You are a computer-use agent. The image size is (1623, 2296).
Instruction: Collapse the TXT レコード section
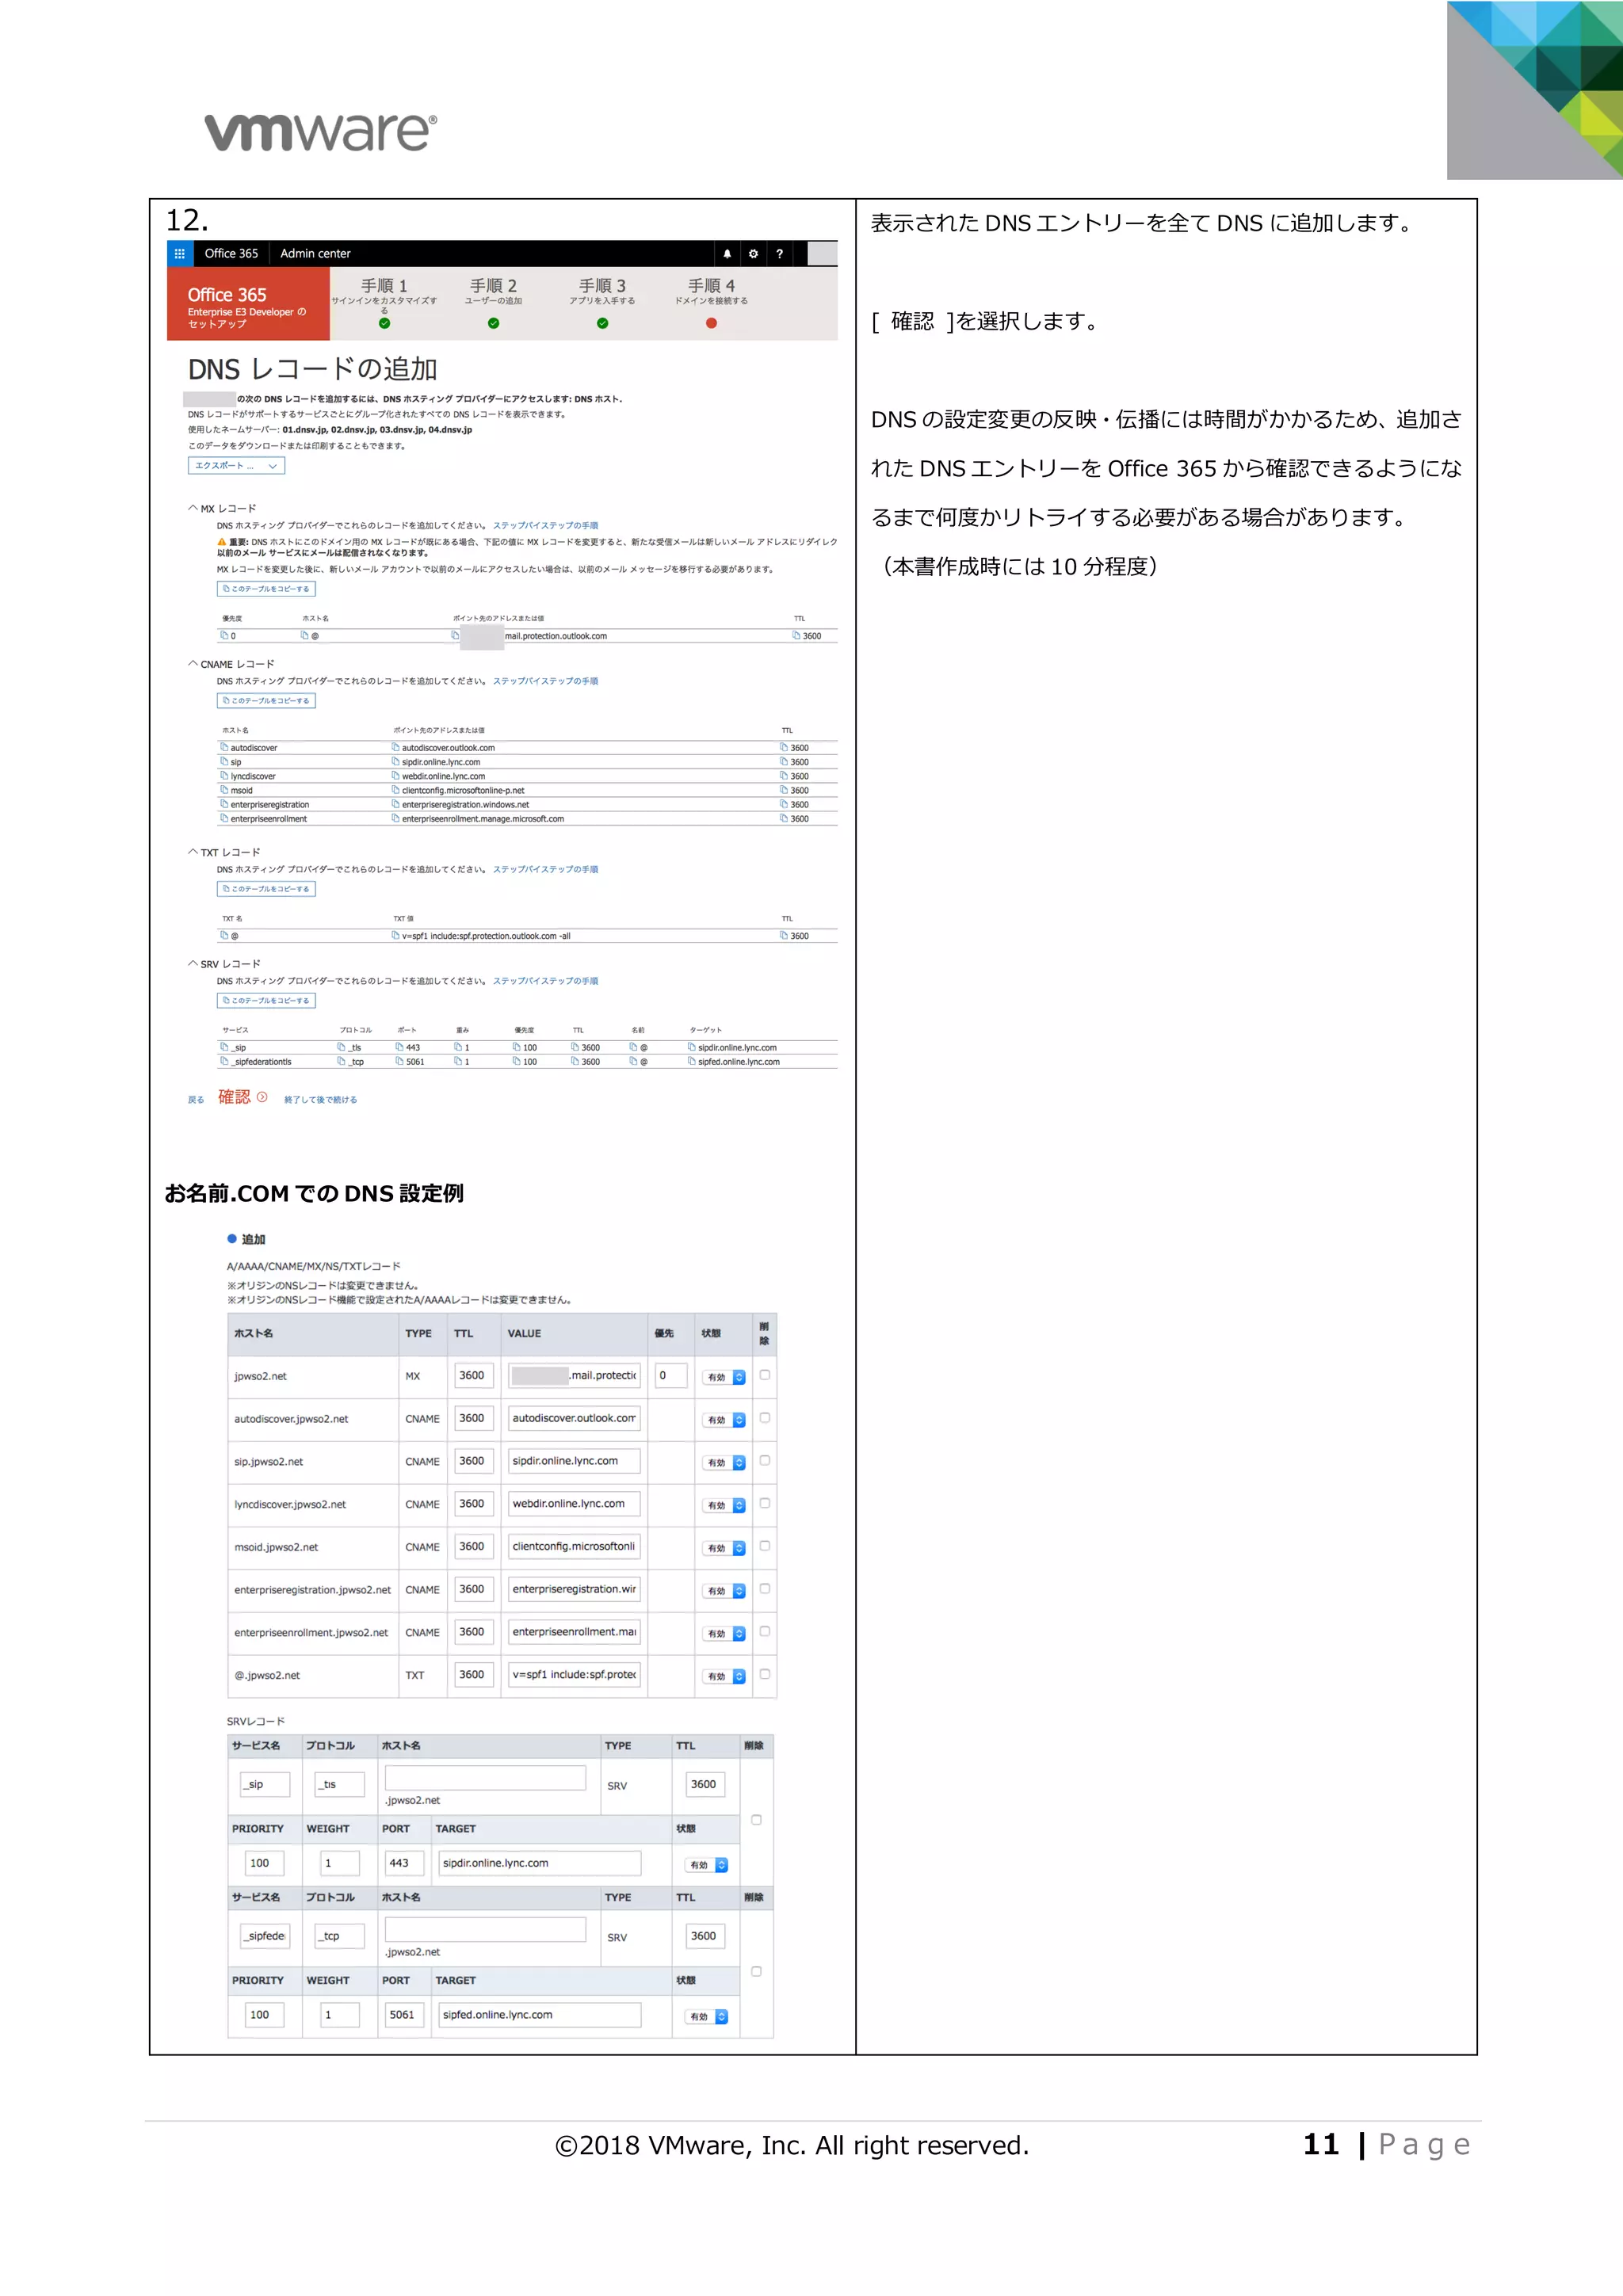pyautogui.click(x=193, y=852)
